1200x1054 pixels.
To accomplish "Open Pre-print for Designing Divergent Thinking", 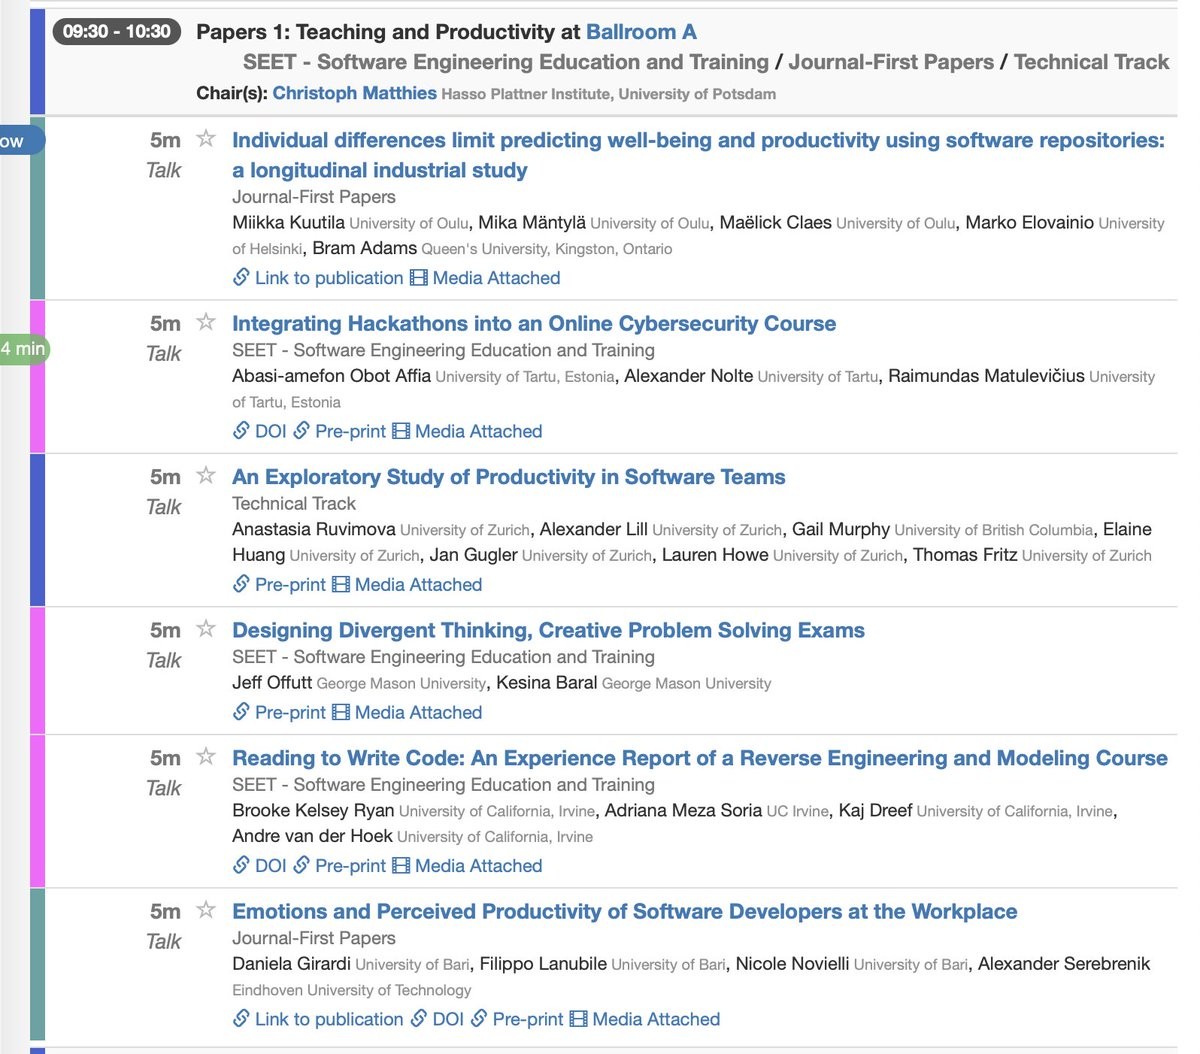I will [279, 712].
